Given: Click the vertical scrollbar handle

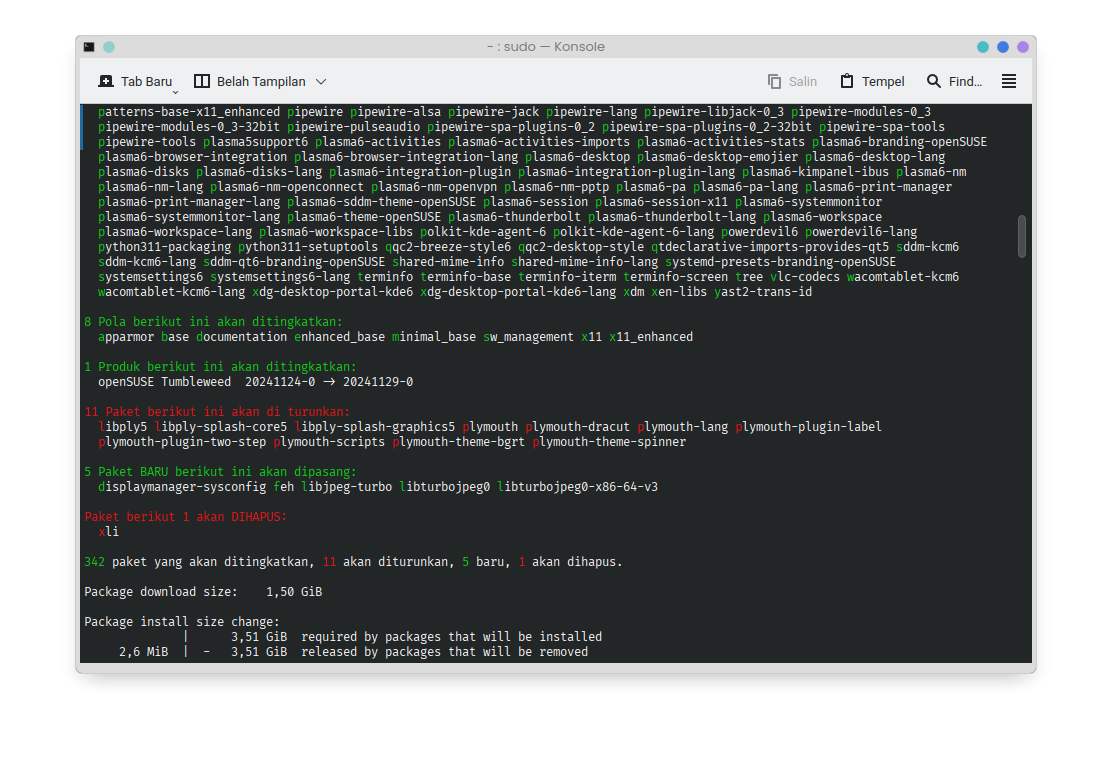Looking at the screenshot, I should point(1022,236).
